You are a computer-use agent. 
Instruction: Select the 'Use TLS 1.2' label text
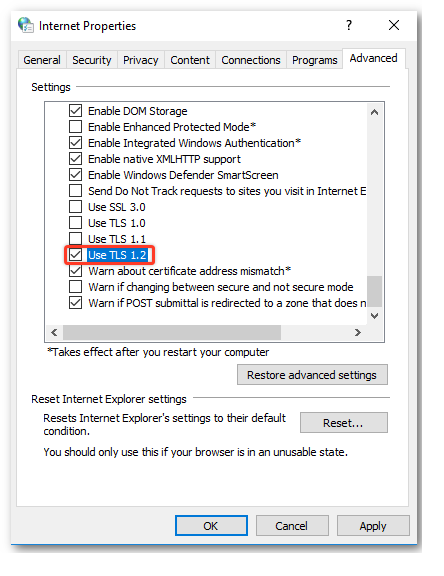tap(118, 255)
